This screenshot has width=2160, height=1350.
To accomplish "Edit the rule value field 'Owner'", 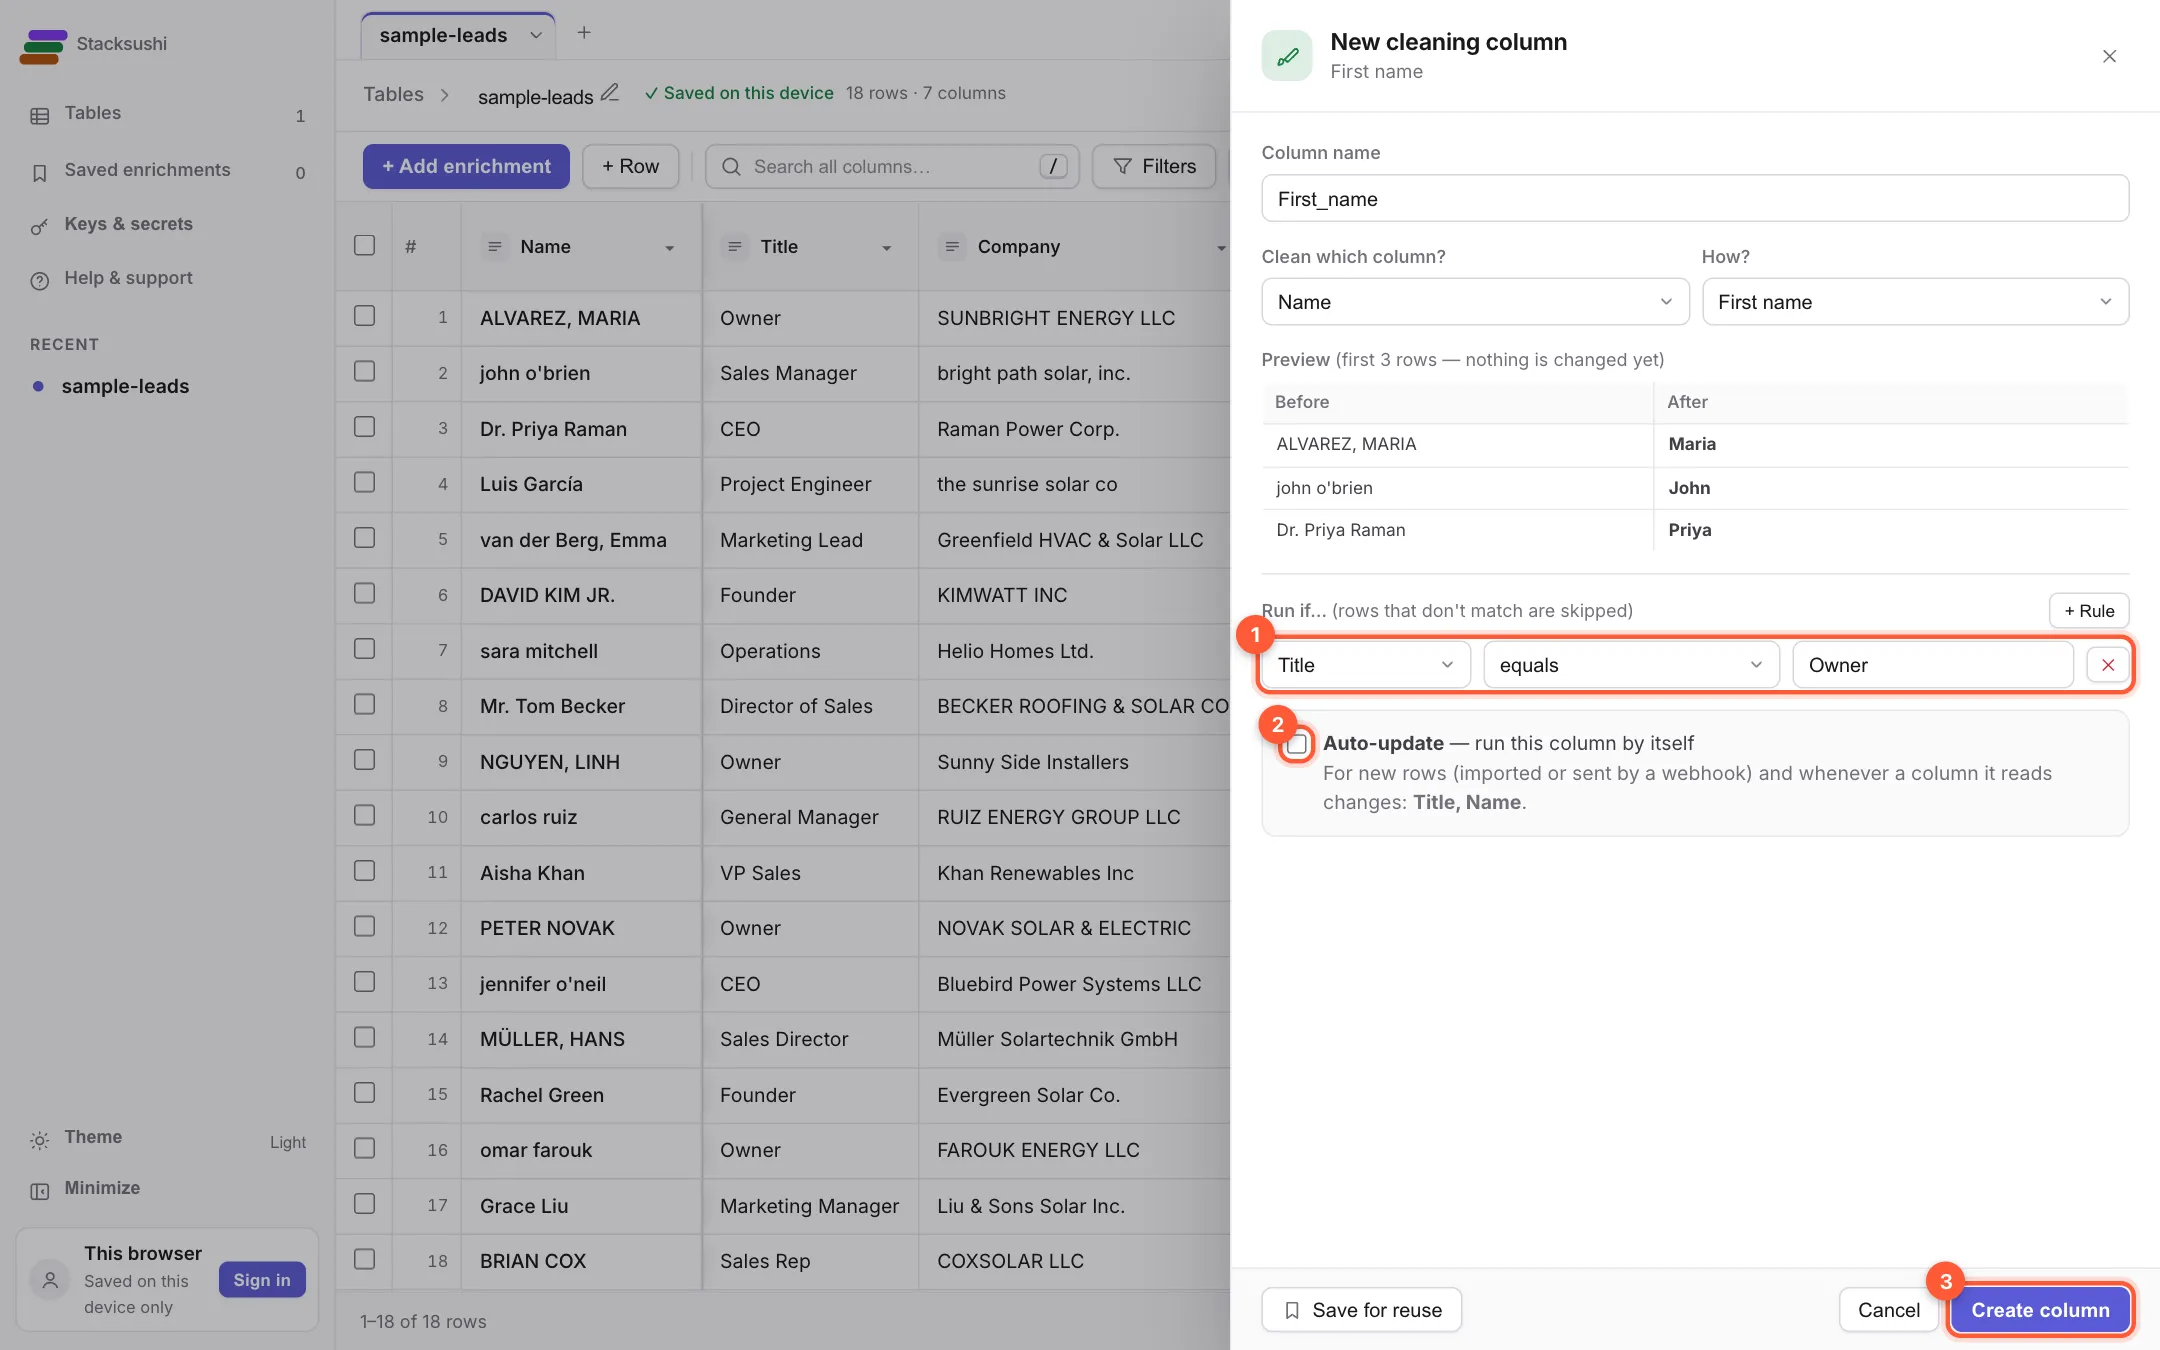I will click(x=1932, y=665).
